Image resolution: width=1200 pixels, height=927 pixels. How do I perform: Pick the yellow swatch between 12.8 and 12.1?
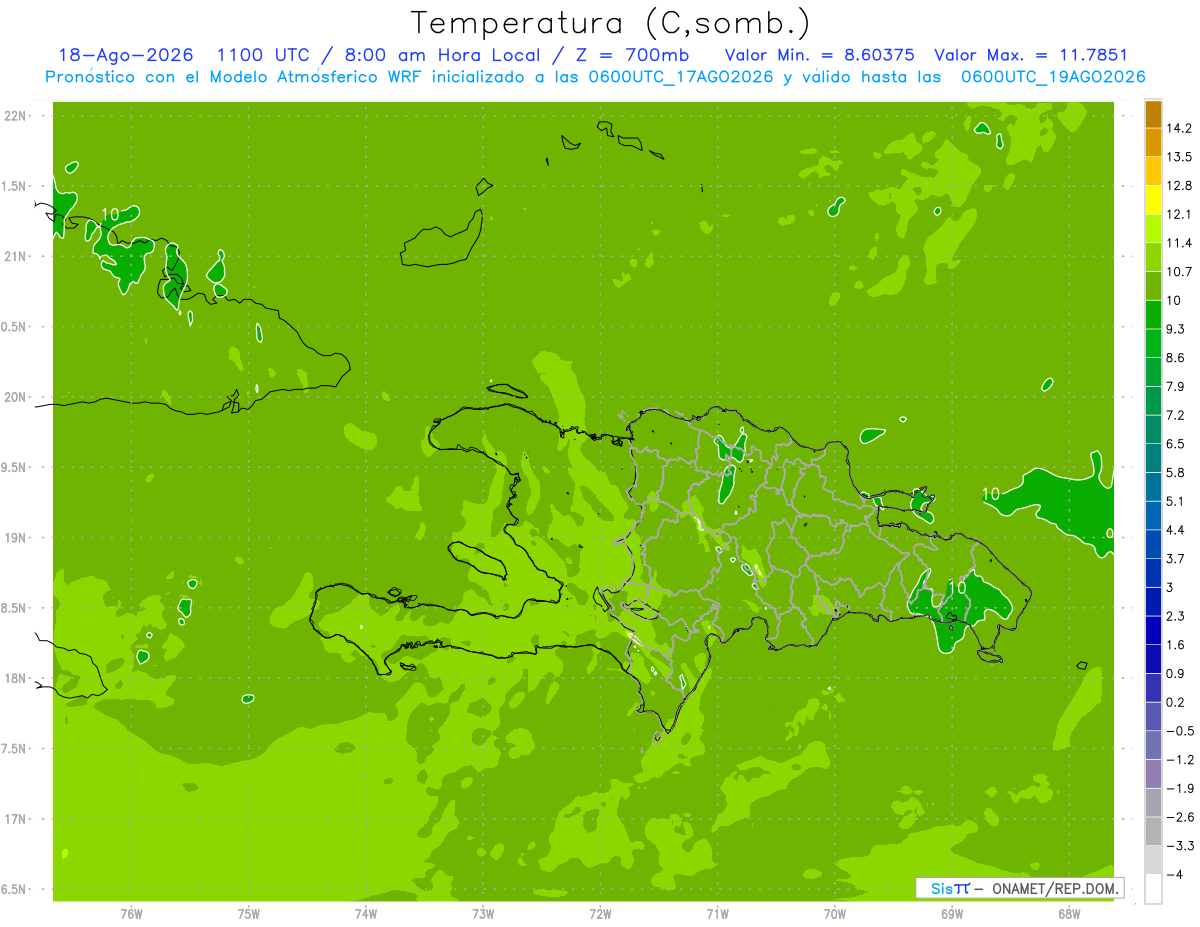point(1153,200)
